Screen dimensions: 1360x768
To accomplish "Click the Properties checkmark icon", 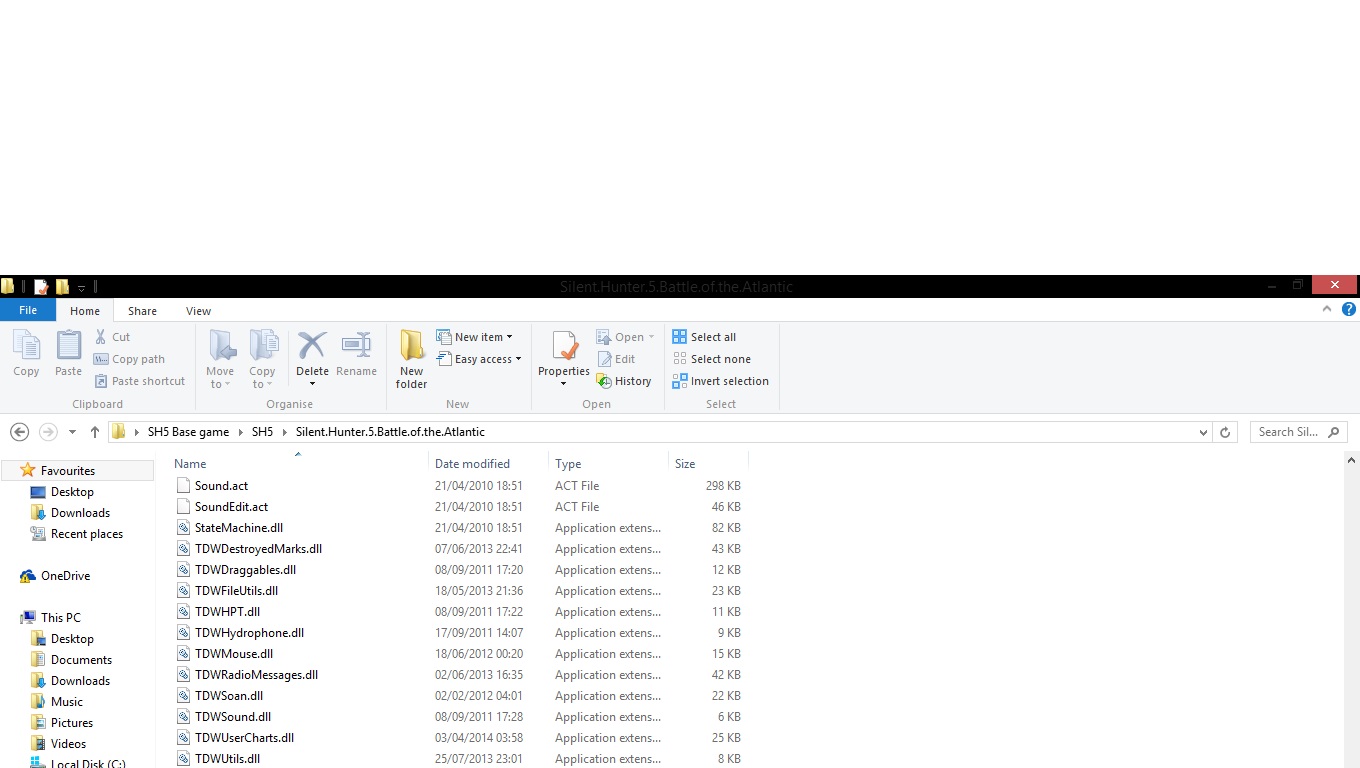I will 564,346.
